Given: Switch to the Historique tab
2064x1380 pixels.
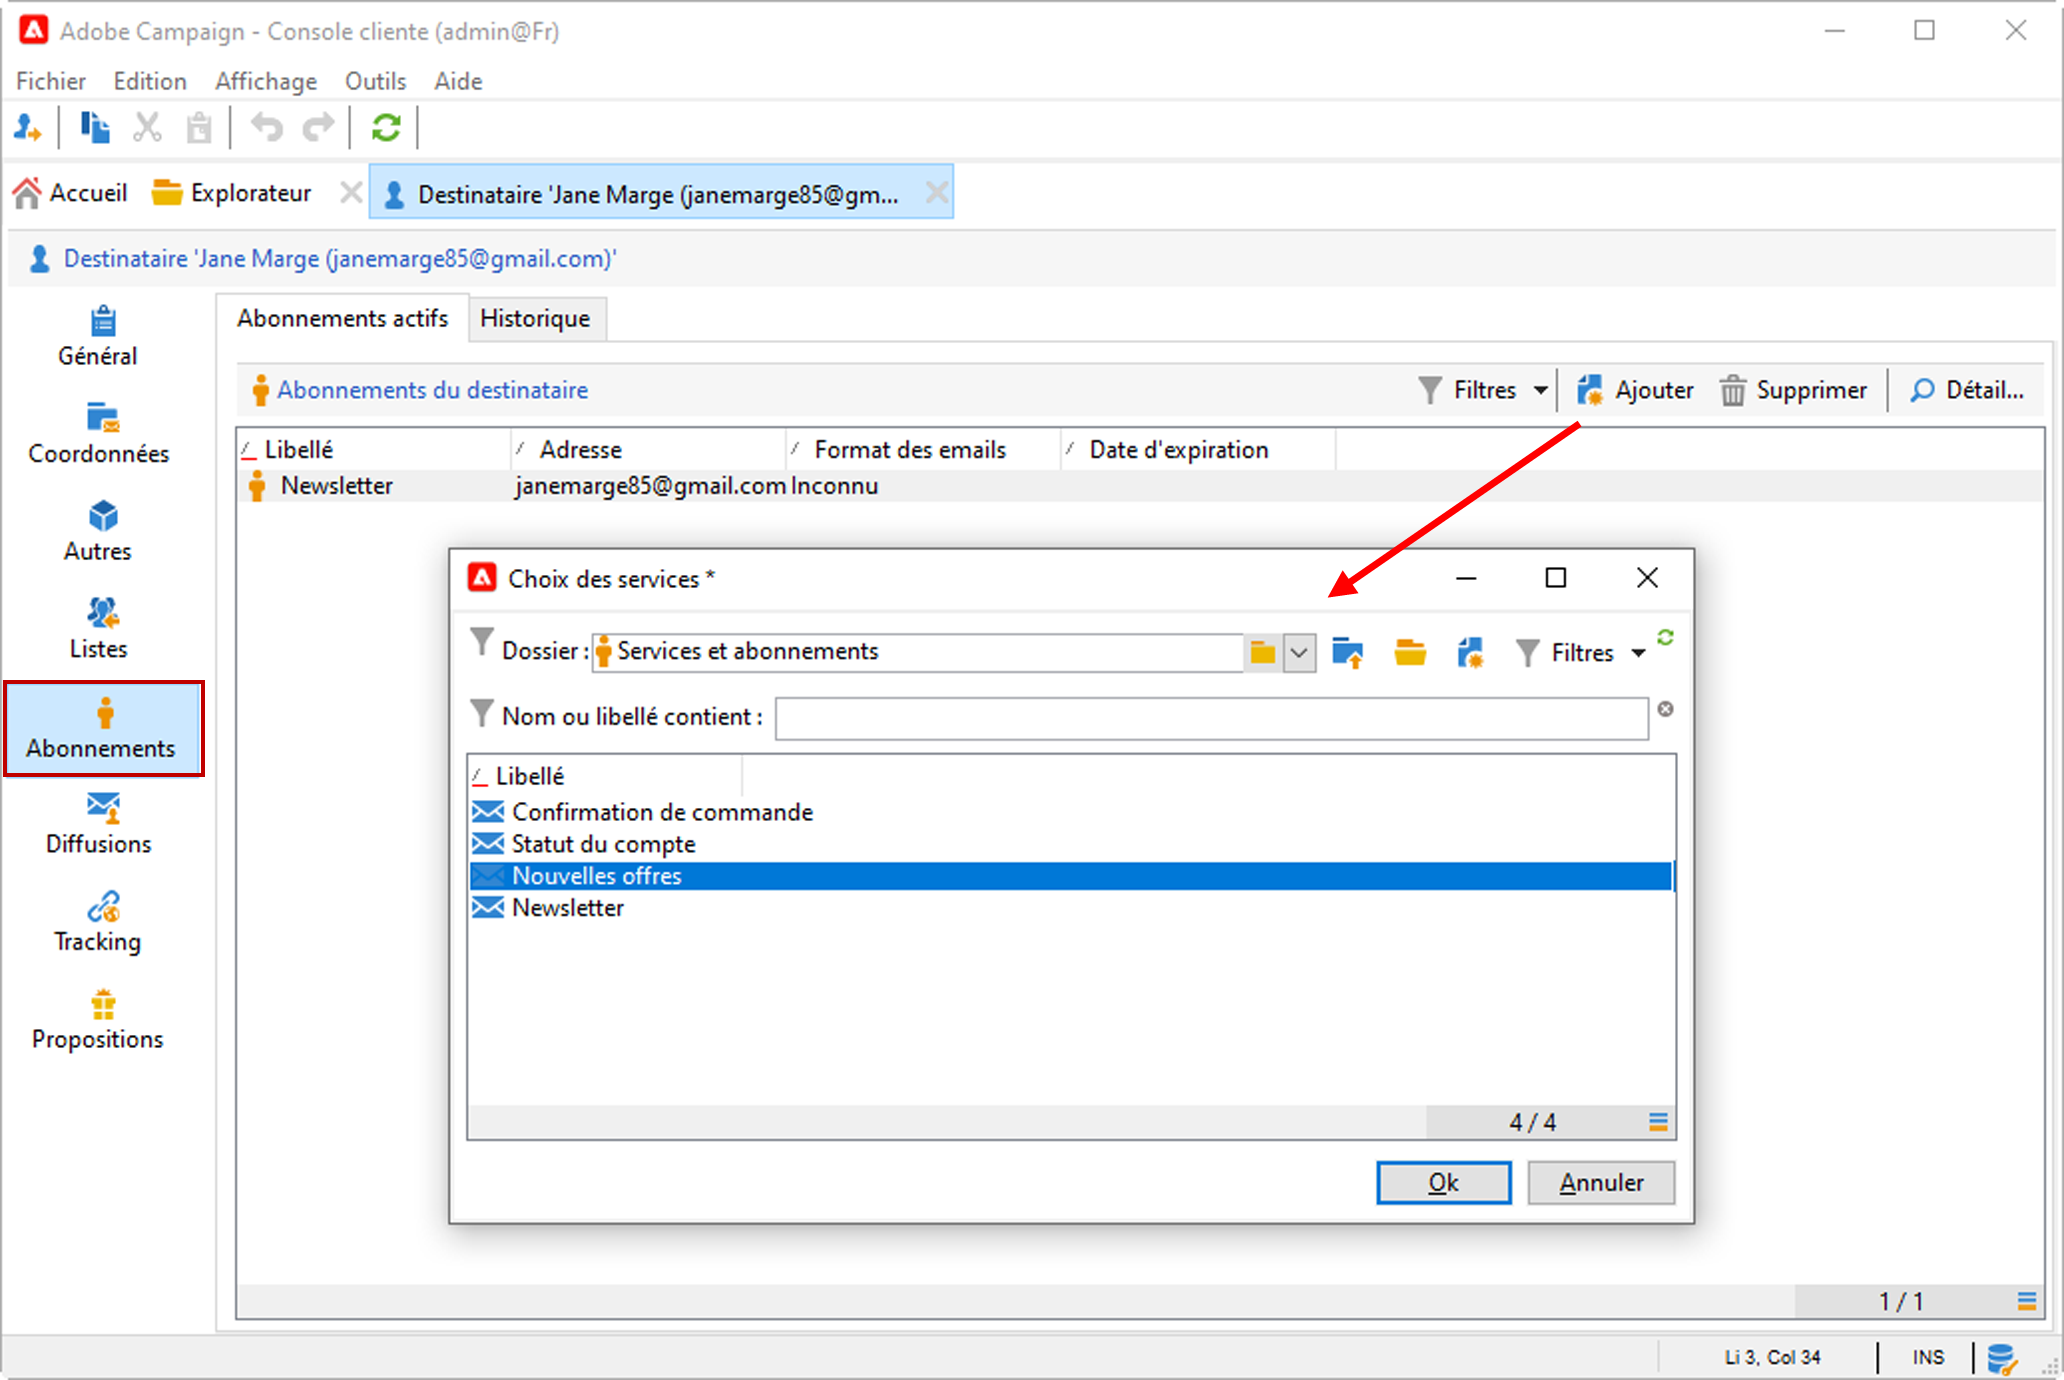Looking at the screenshot, I should click(535, 318).
